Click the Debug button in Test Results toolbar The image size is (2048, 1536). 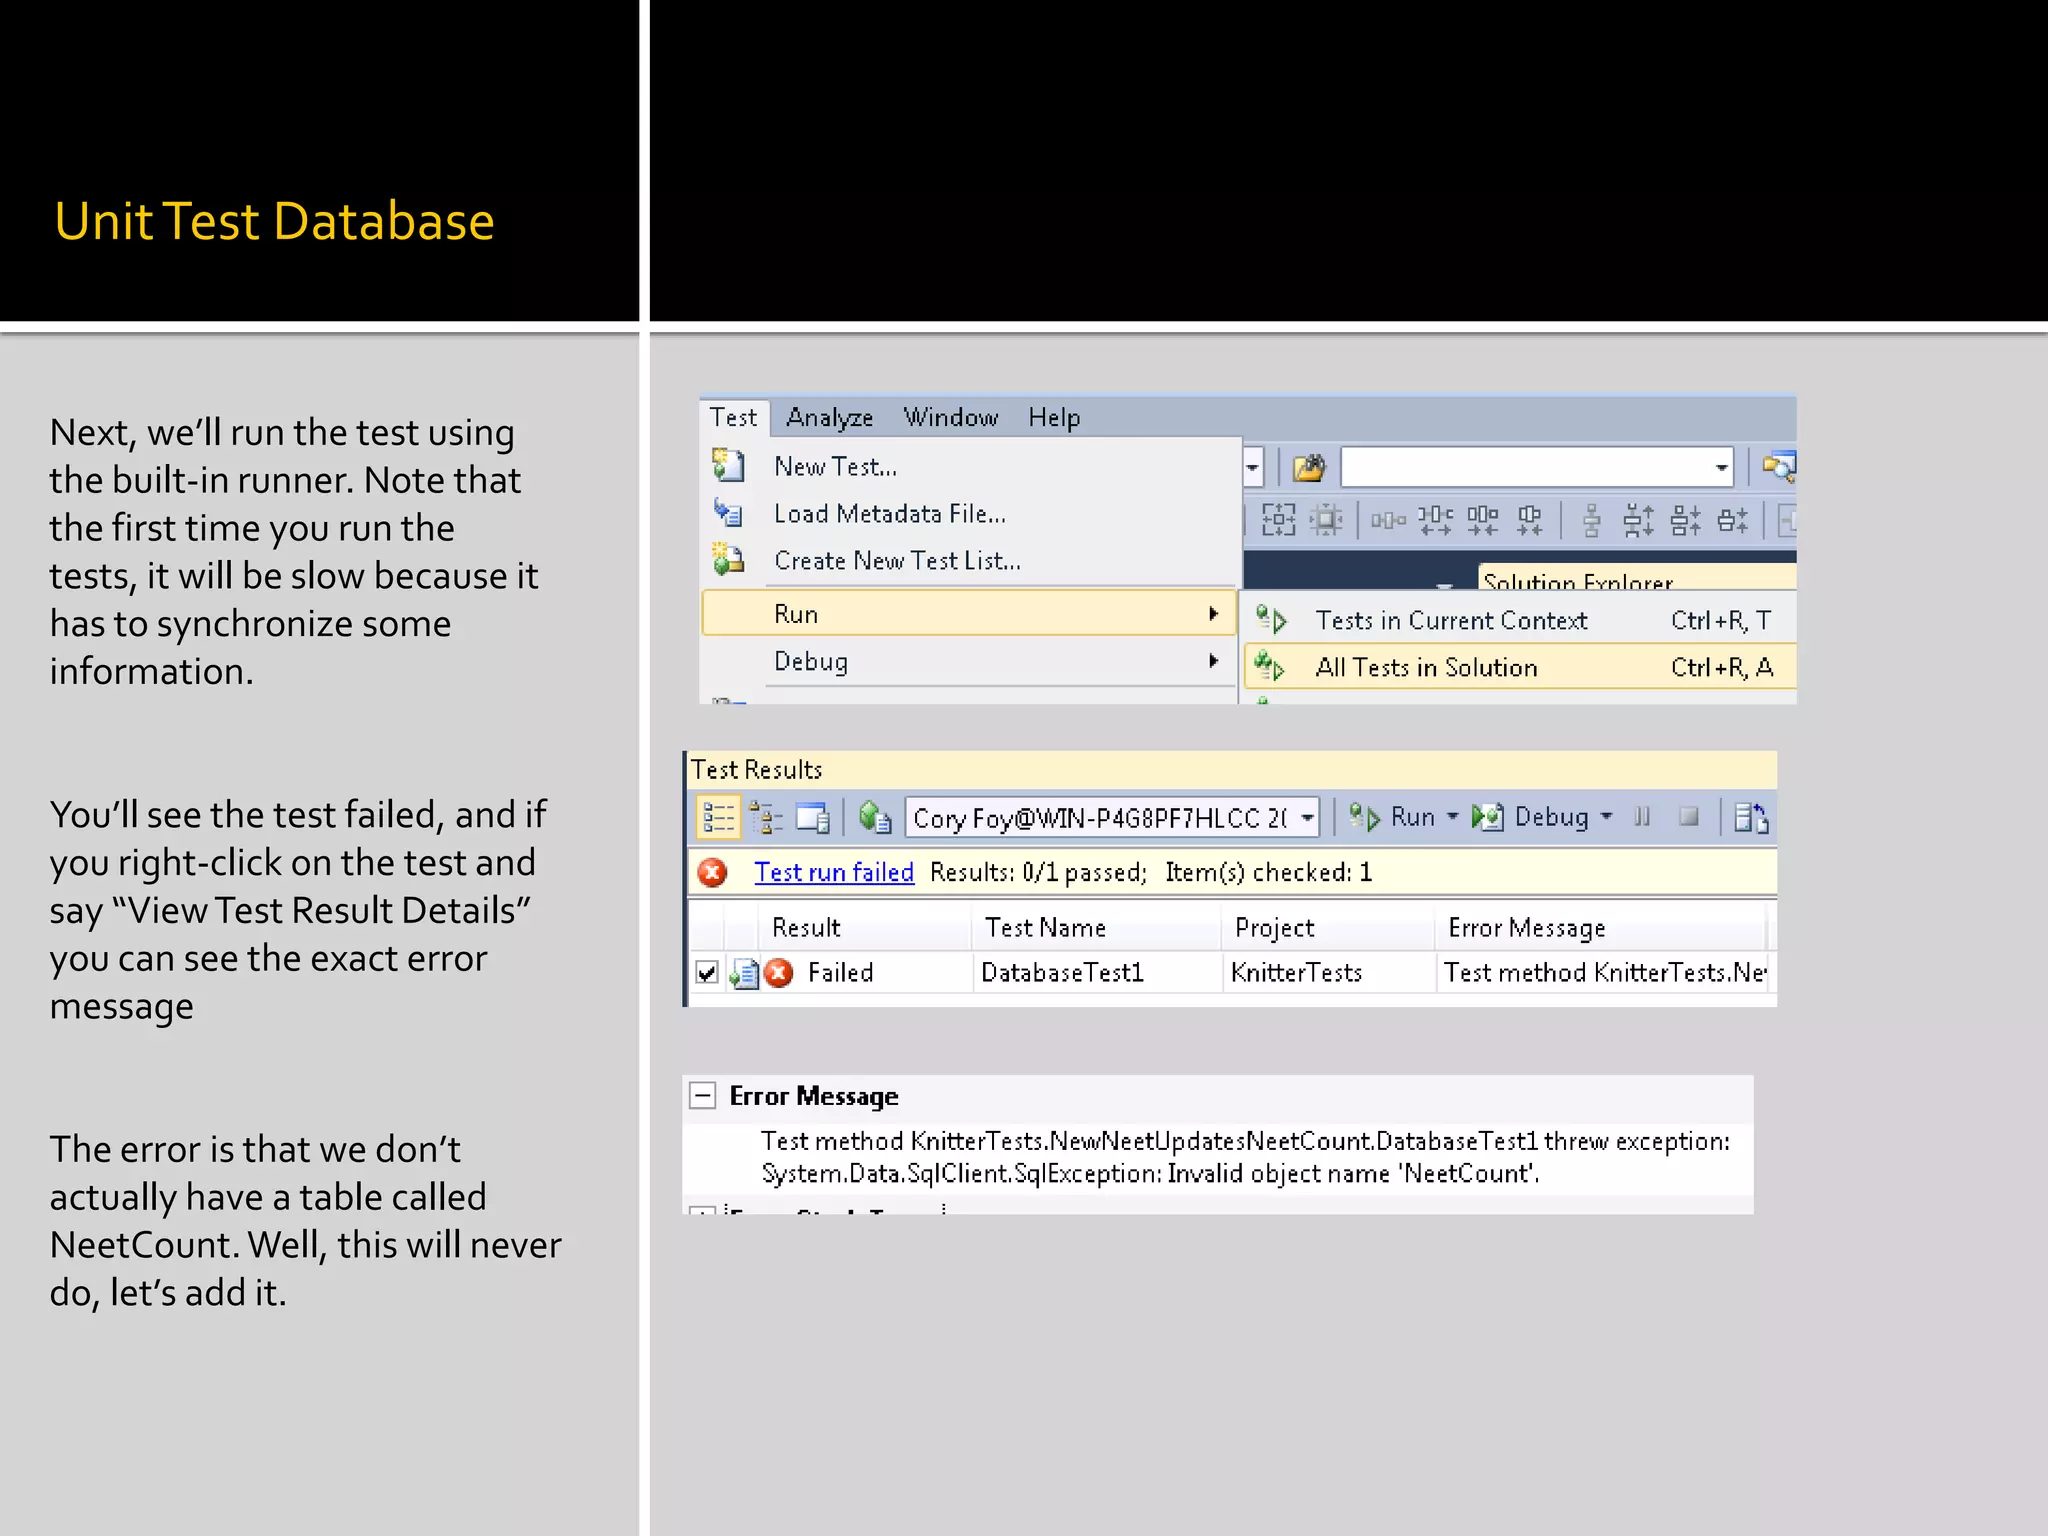point(1530,817)
